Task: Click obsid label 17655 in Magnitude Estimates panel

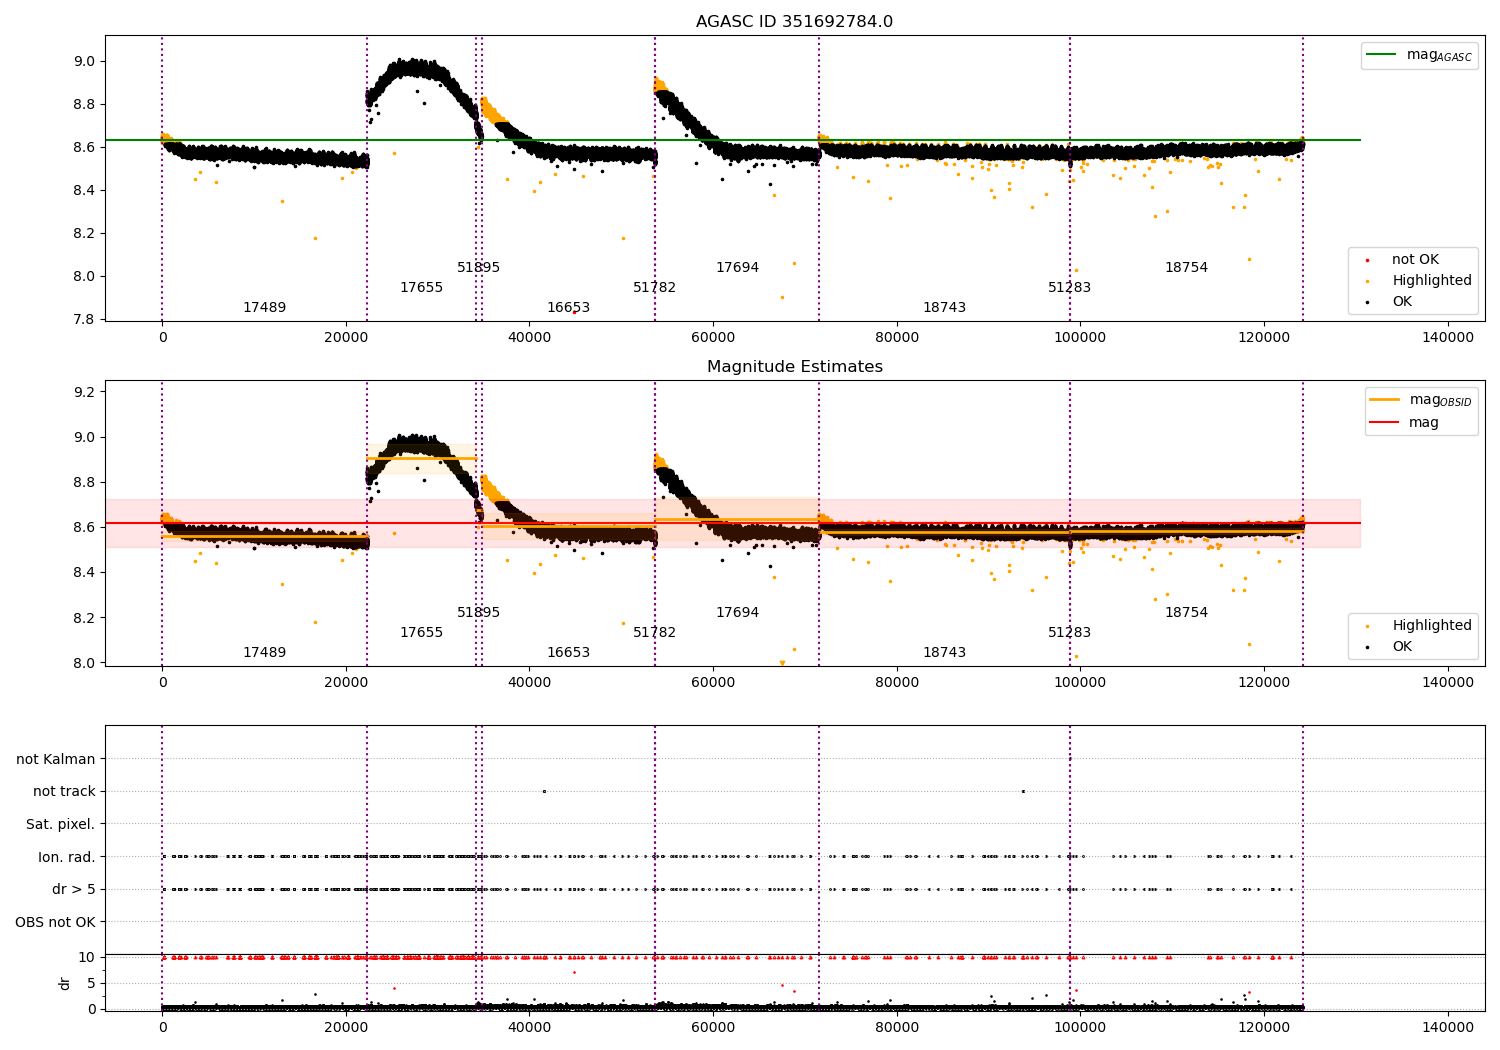Action: [421, 632]
